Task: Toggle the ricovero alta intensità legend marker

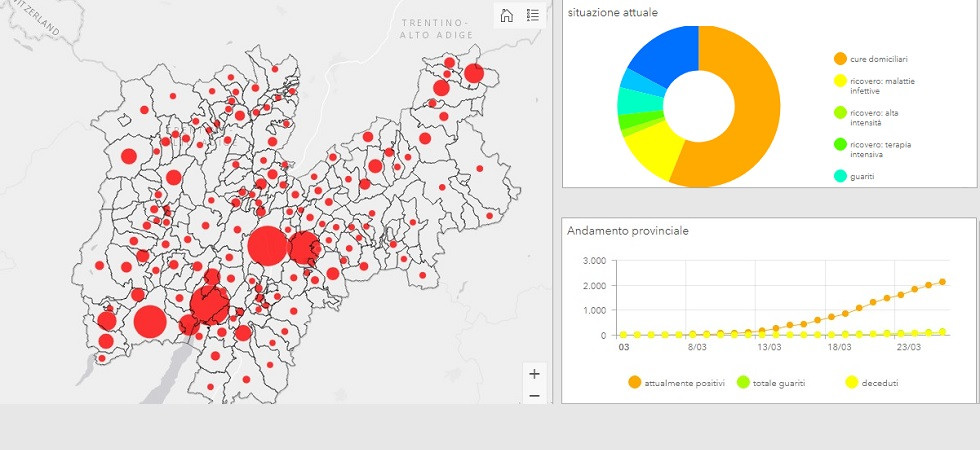Action: click(x=840, y=112)
